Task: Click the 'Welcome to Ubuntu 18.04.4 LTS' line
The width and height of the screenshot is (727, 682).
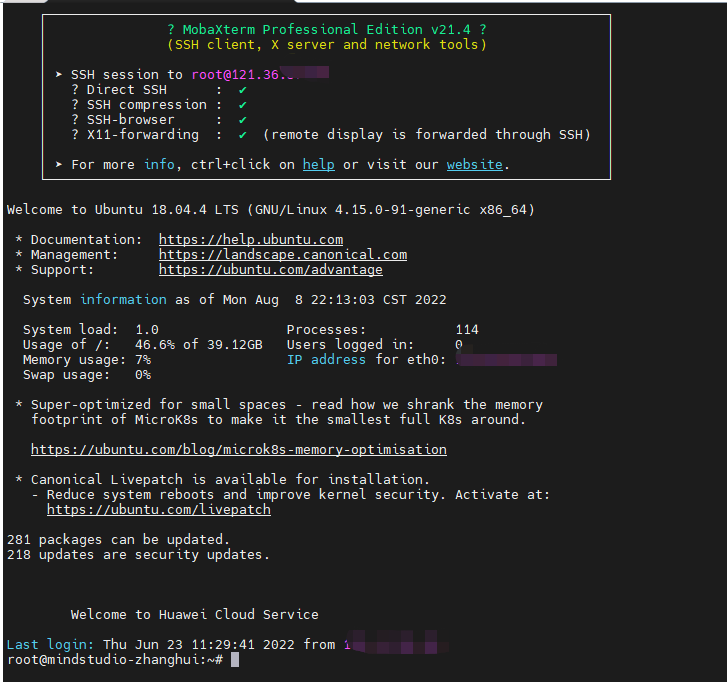Action: 271,210
